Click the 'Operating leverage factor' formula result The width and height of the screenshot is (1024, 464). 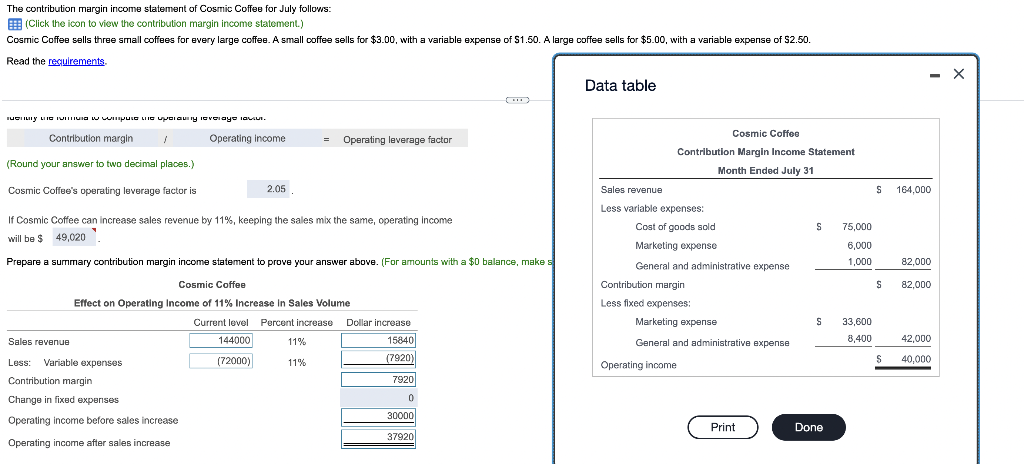coord(397,140)
